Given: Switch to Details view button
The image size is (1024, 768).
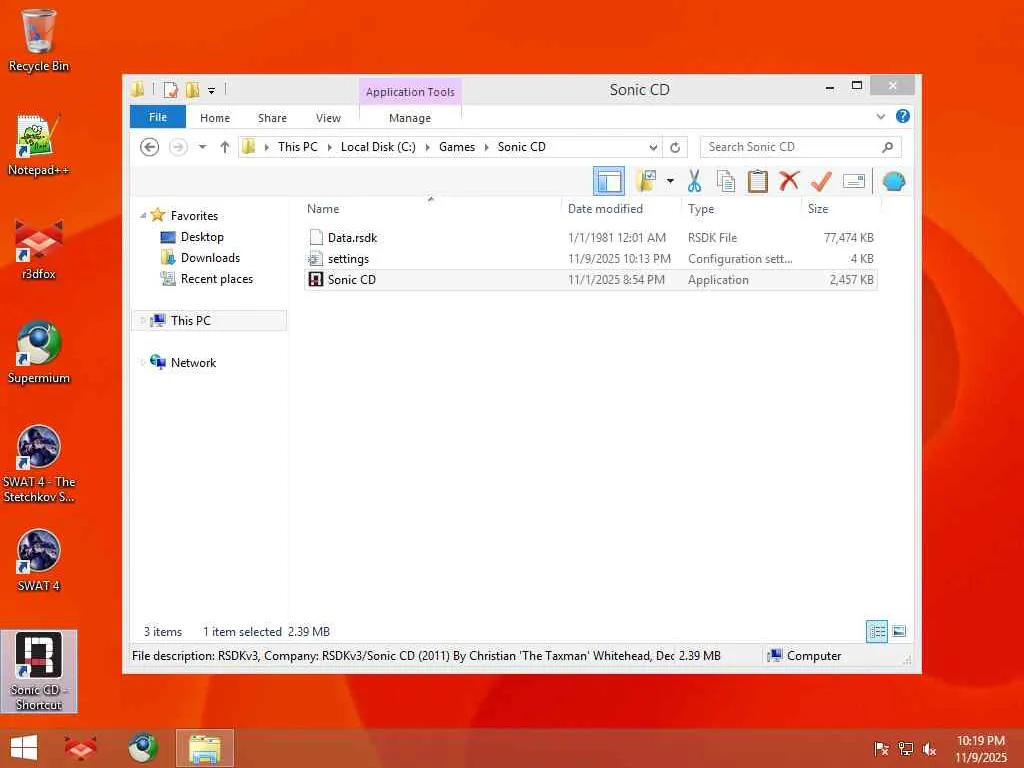Looking at the screenshot, I should (x=876, y=632).
